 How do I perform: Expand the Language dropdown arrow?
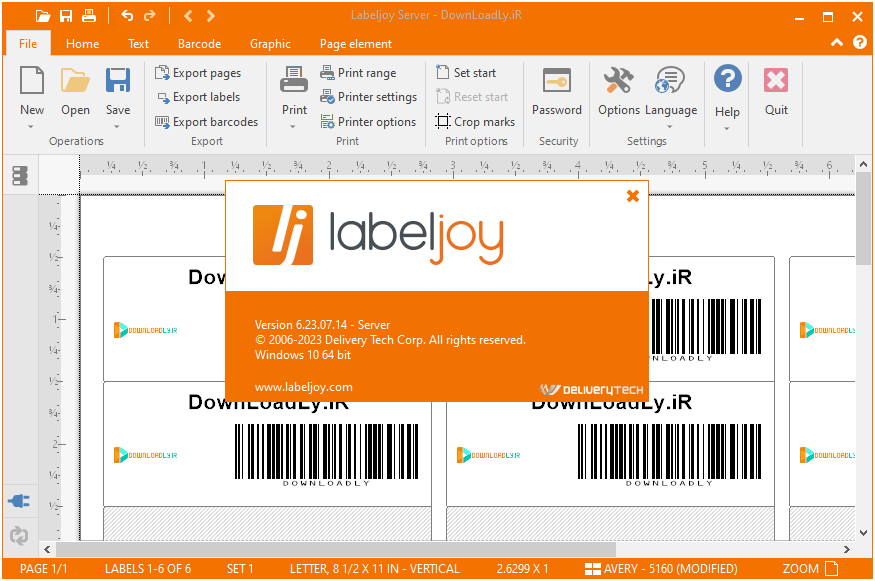[x=670, y=127]
